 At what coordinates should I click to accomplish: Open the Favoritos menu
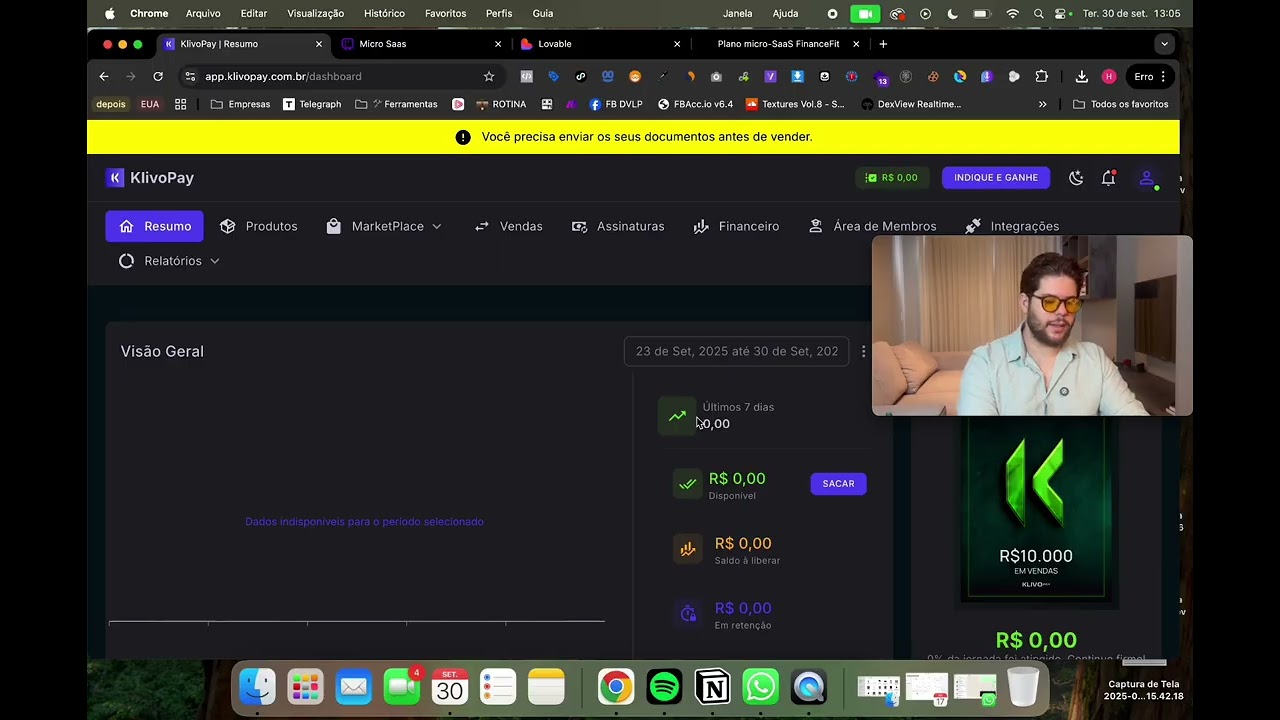coord(445,13)
